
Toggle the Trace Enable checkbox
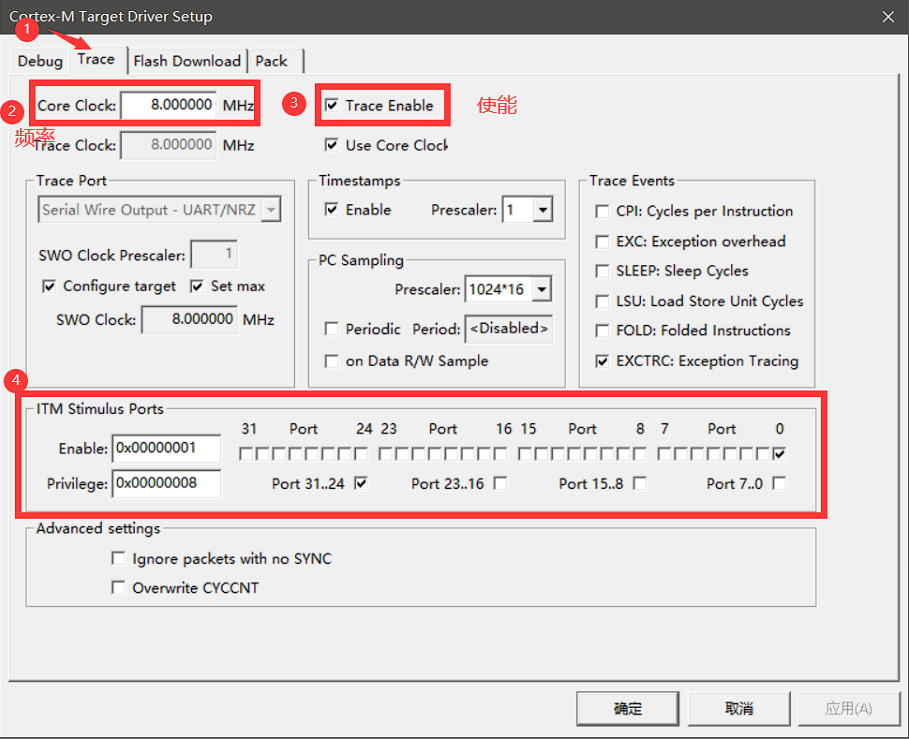point(332,105)
